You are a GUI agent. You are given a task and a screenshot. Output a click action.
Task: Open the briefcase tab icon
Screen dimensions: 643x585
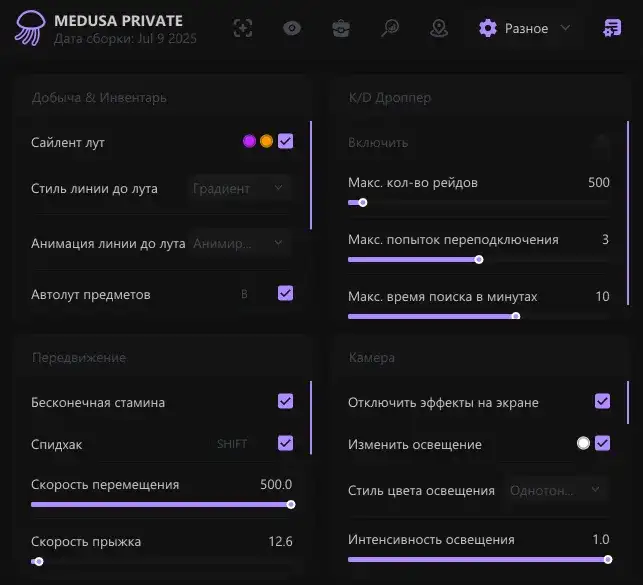coord(341,29)
